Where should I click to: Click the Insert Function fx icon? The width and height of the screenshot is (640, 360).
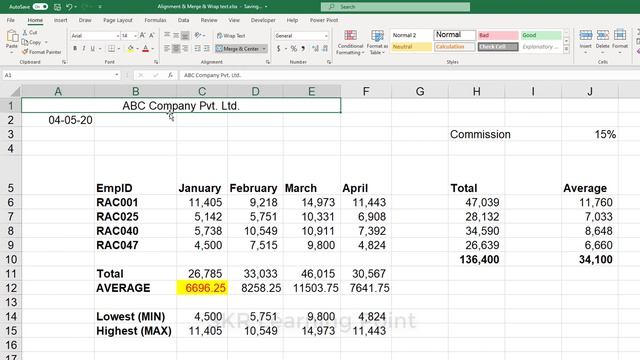[x=170, y=75]
